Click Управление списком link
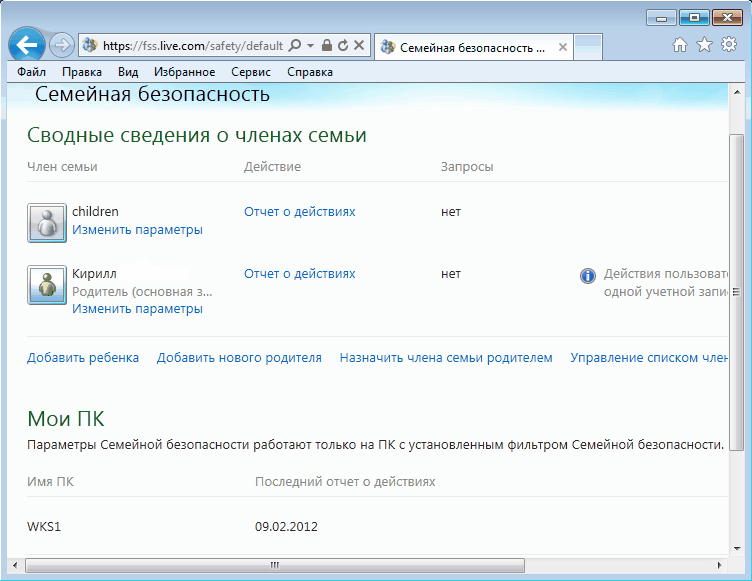Screen dimensions: 752x581 649,357
